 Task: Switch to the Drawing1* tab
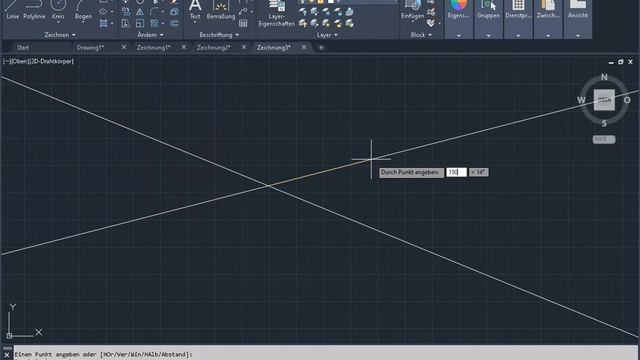[x=90, y=47]
